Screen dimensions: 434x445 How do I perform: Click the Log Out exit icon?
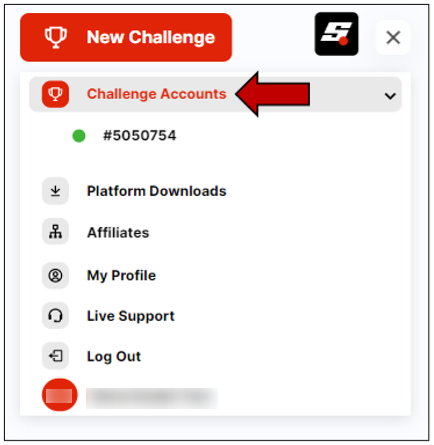pos(55,356)
